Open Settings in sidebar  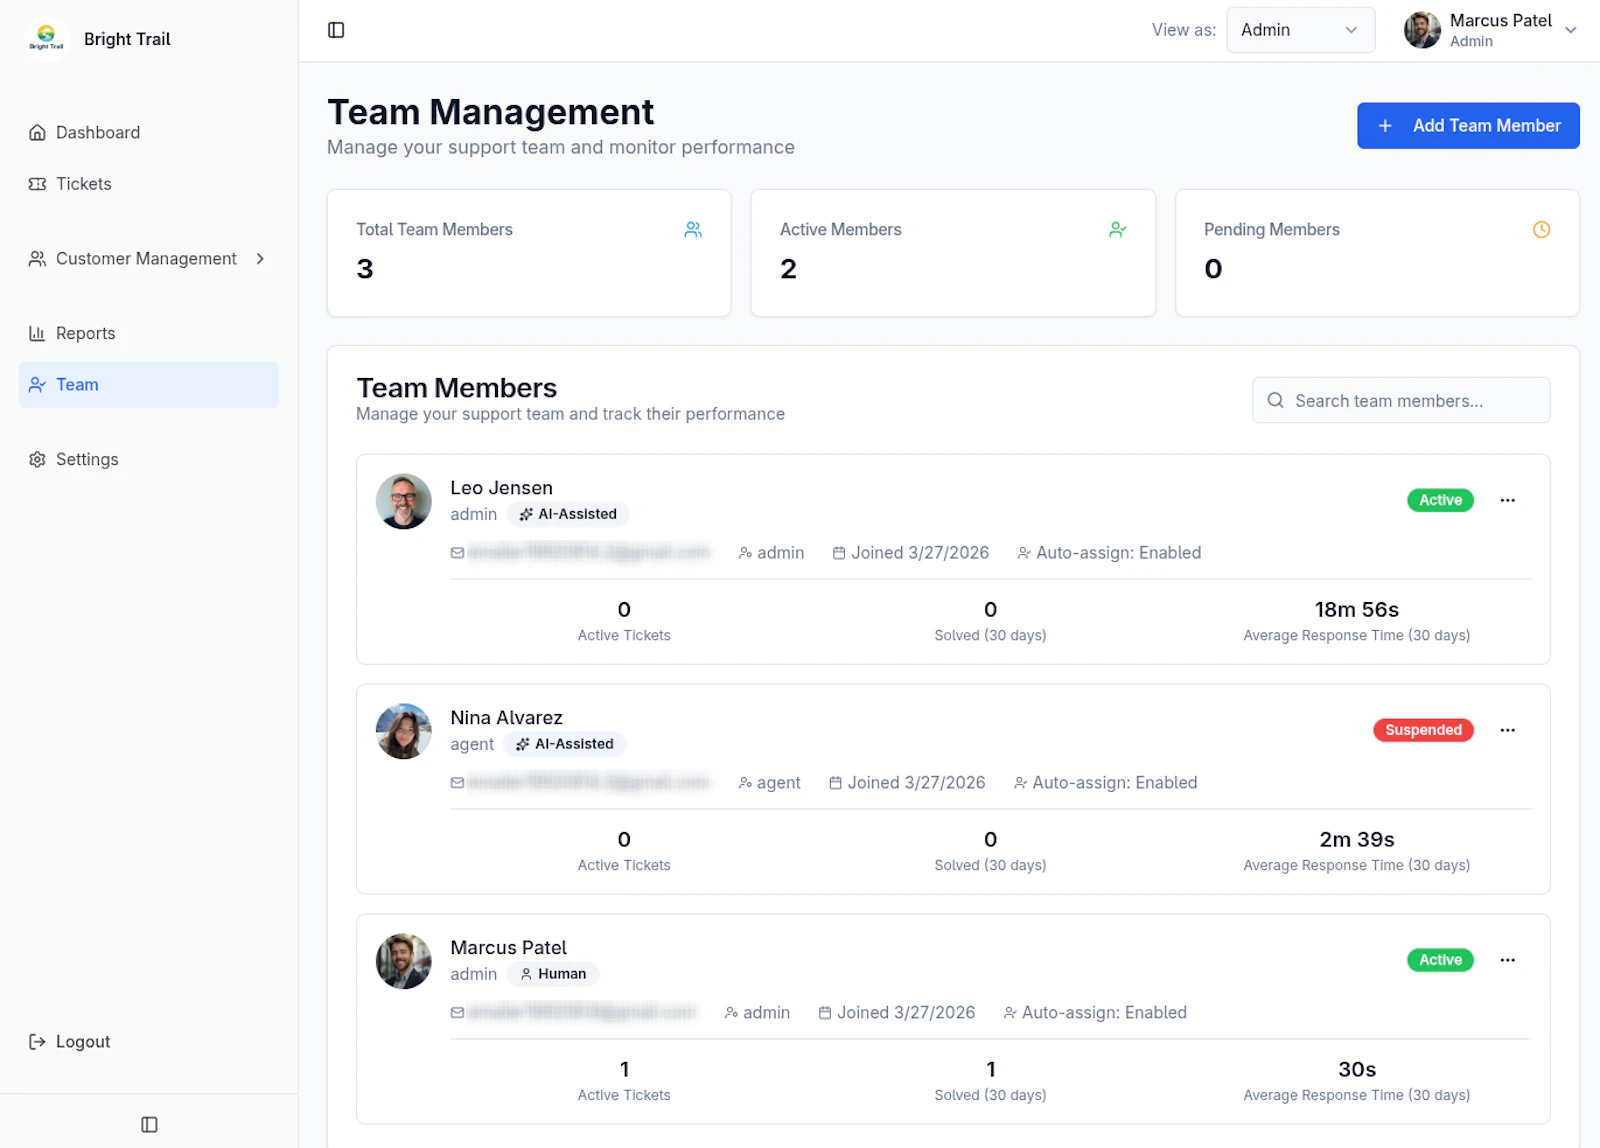(148, 460)
